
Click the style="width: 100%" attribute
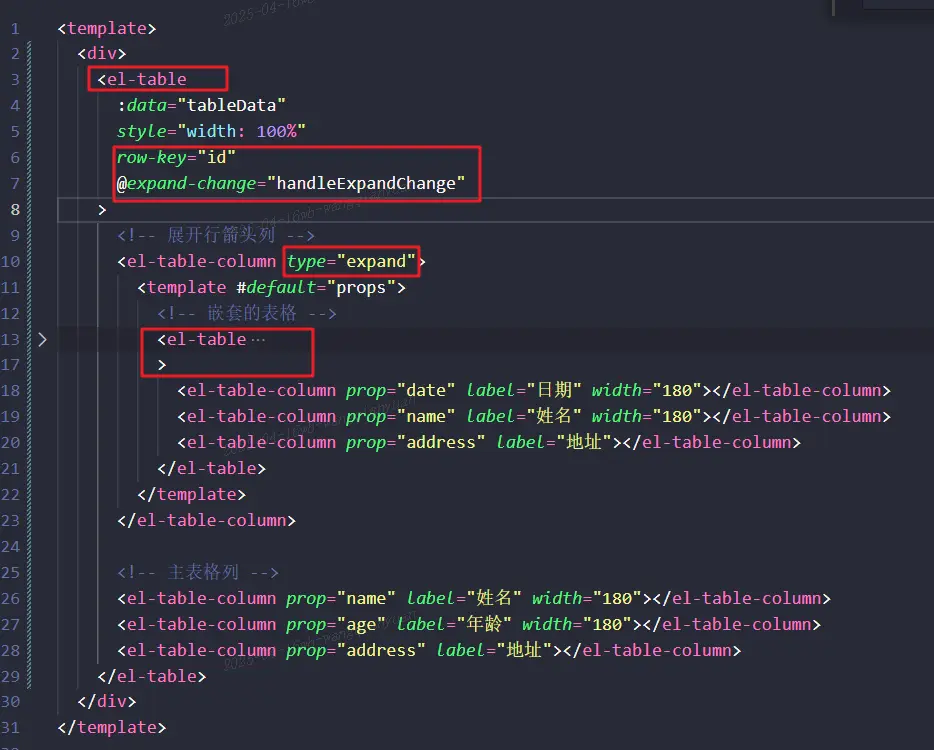[x=211, y=131]
